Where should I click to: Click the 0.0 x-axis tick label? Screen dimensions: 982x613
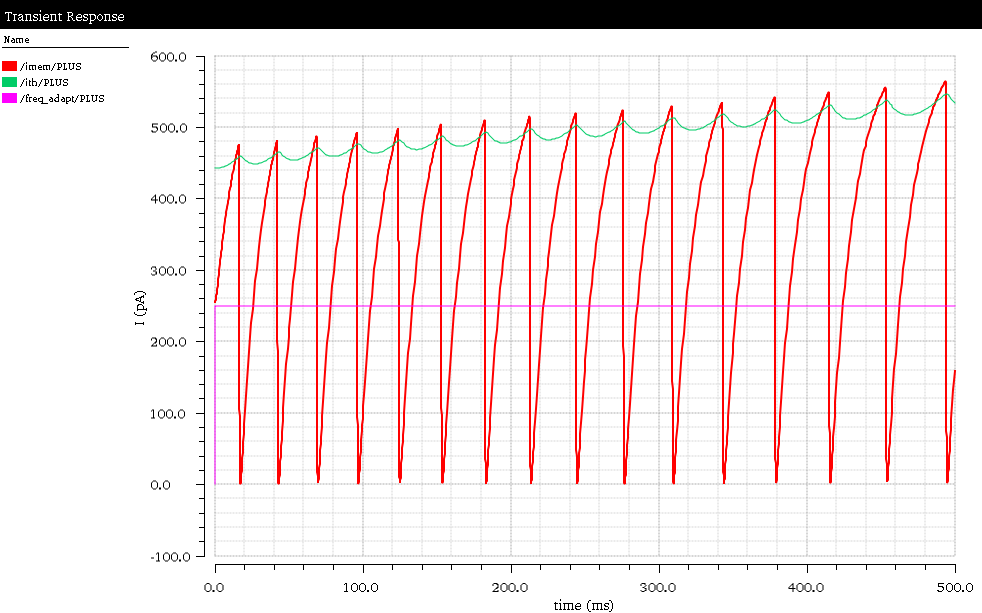tap(214, 588)
